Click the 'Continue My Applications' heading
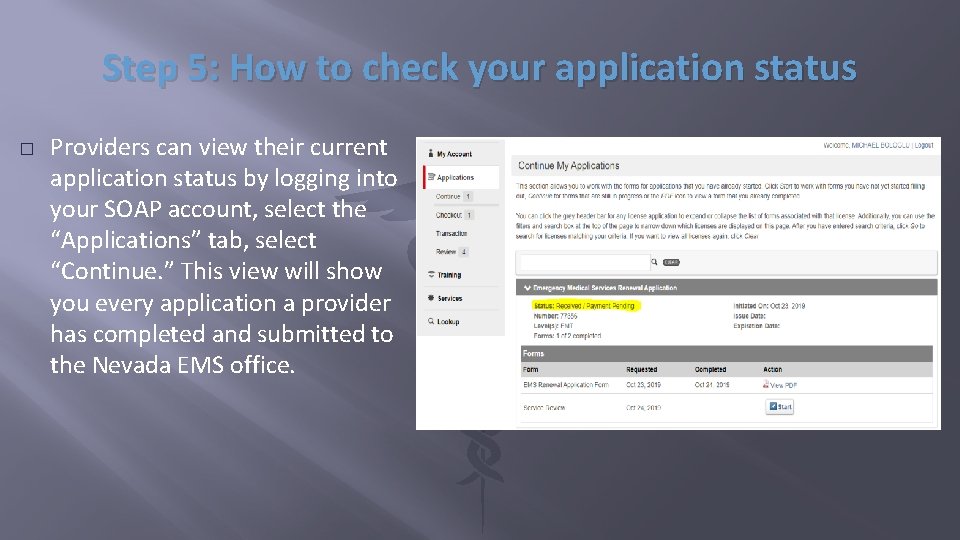The height and width of the screenshot is (540, 960). coord(568,165)
